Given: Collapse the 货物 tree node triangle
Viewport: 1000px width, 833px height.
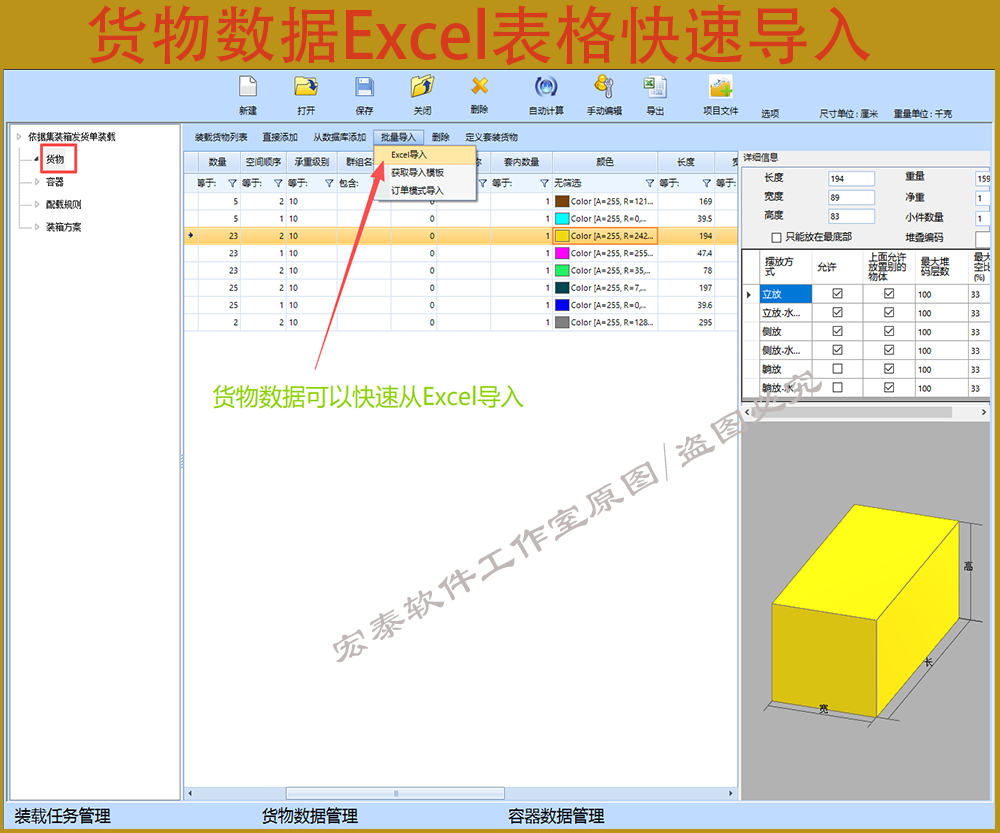Looking at the screenshot, I should (36, 159).
